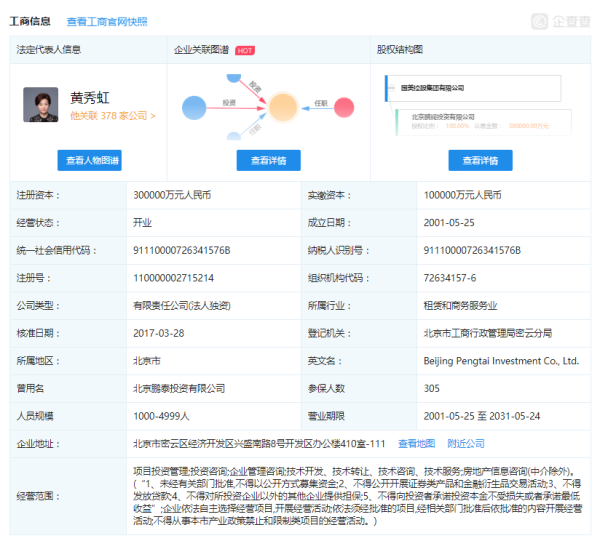Click the red node on graph right
The width and height of the screenshot is (600, 549).
(346, 107)
